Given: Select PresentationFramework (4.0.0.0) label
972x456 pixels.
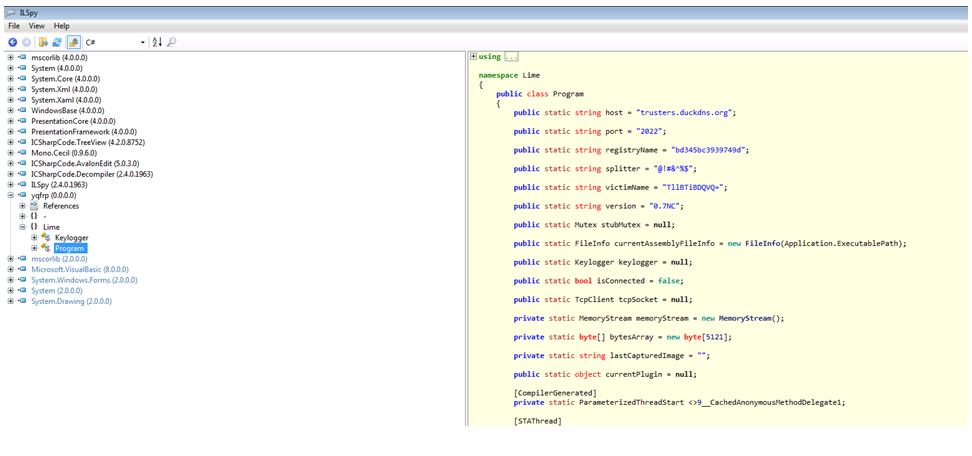Looking at the screenshot, I should 84,131.
